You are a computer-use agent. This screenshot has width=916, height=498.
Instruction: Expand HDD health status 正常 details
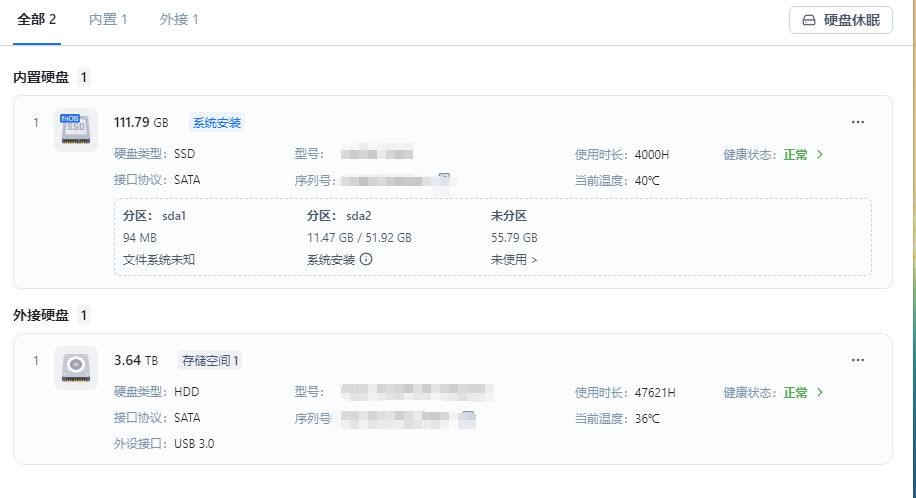coord(820,393)
